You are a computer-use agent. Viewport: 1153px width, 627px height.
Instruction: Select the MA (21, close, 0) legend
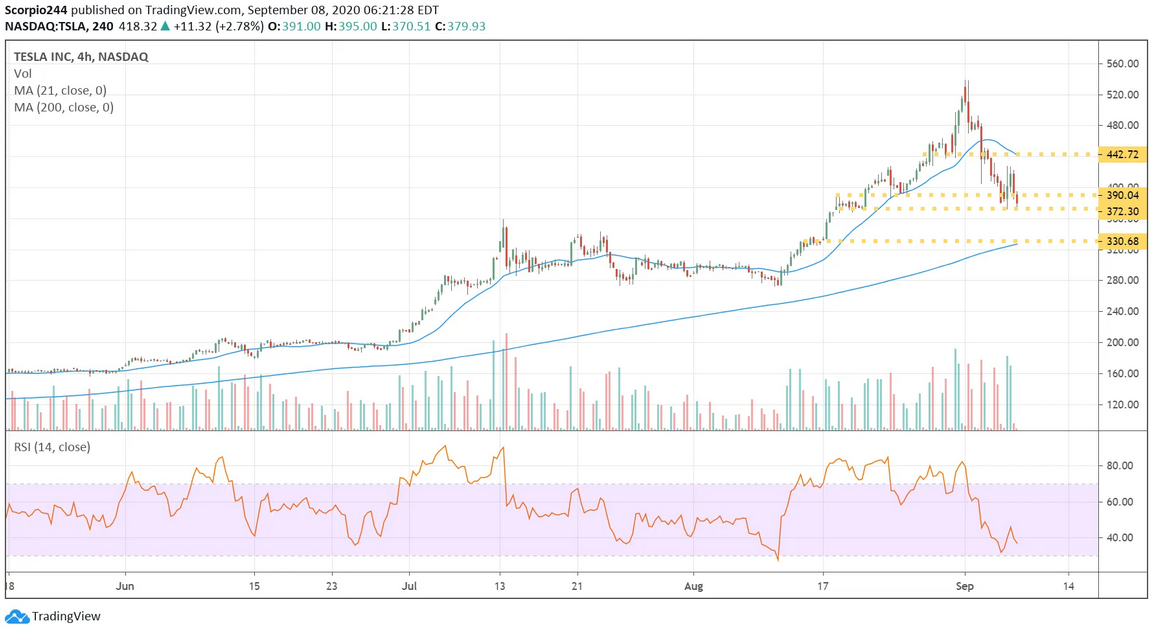tap(60, 90)
